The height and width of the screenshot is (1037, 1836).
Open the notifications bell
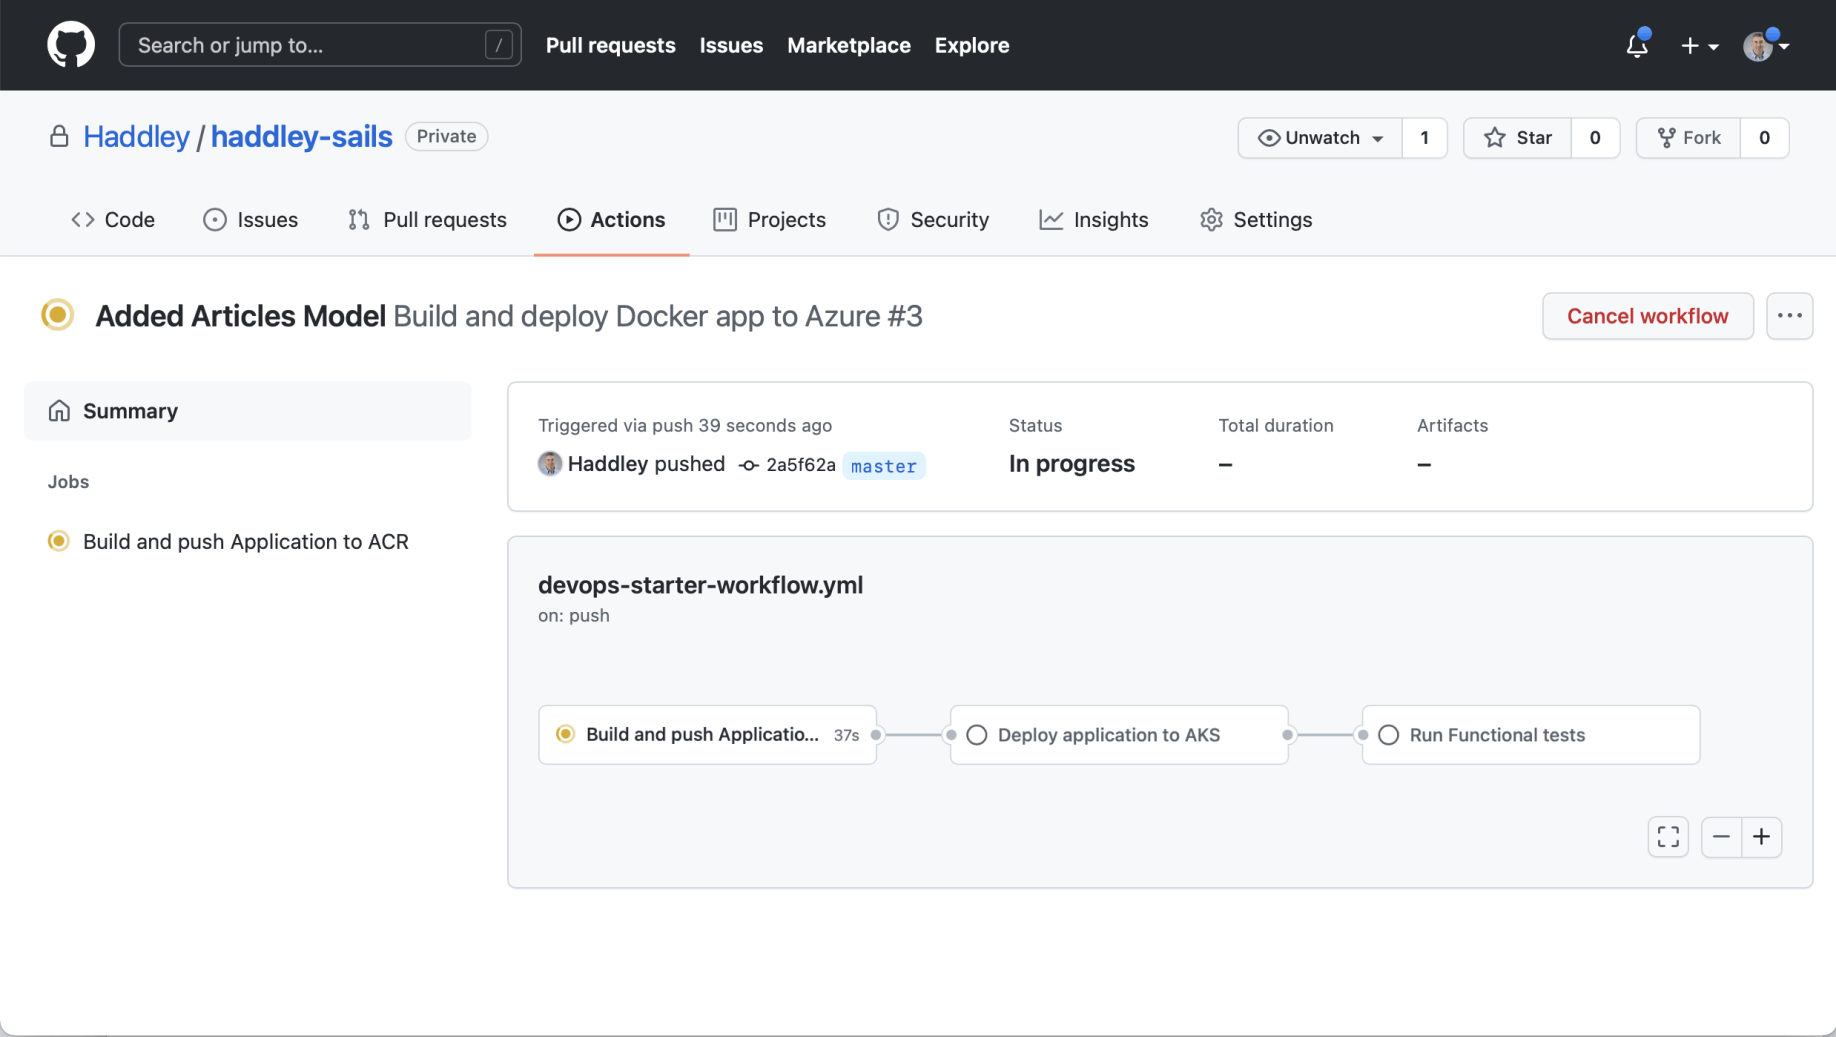[1637, 46]
